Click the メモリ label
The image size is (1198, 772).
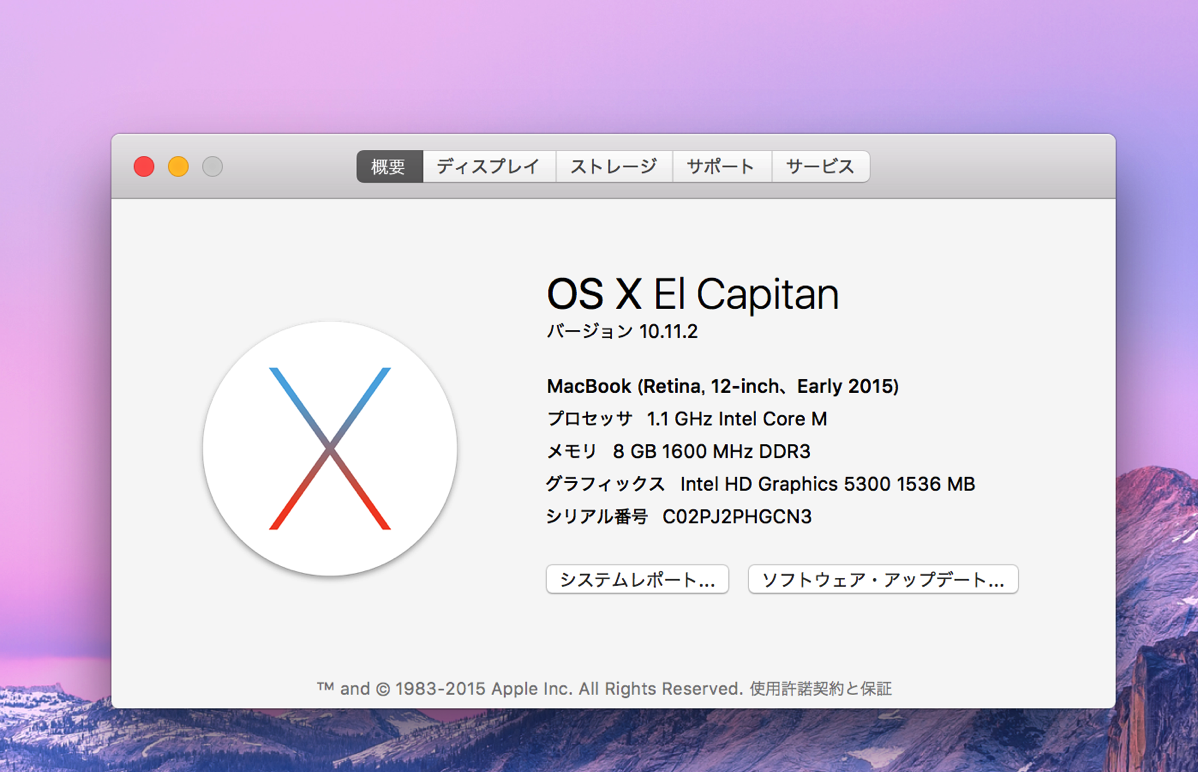tap(571, 452)
